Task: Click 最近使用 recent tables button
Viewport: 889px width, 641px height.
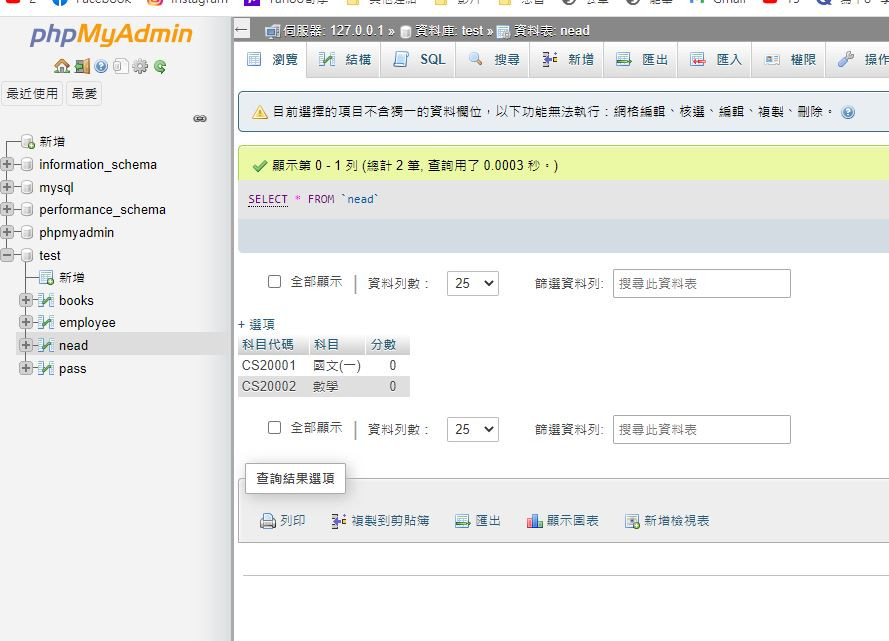Action: pyautogui.click(x=32, y=94)
